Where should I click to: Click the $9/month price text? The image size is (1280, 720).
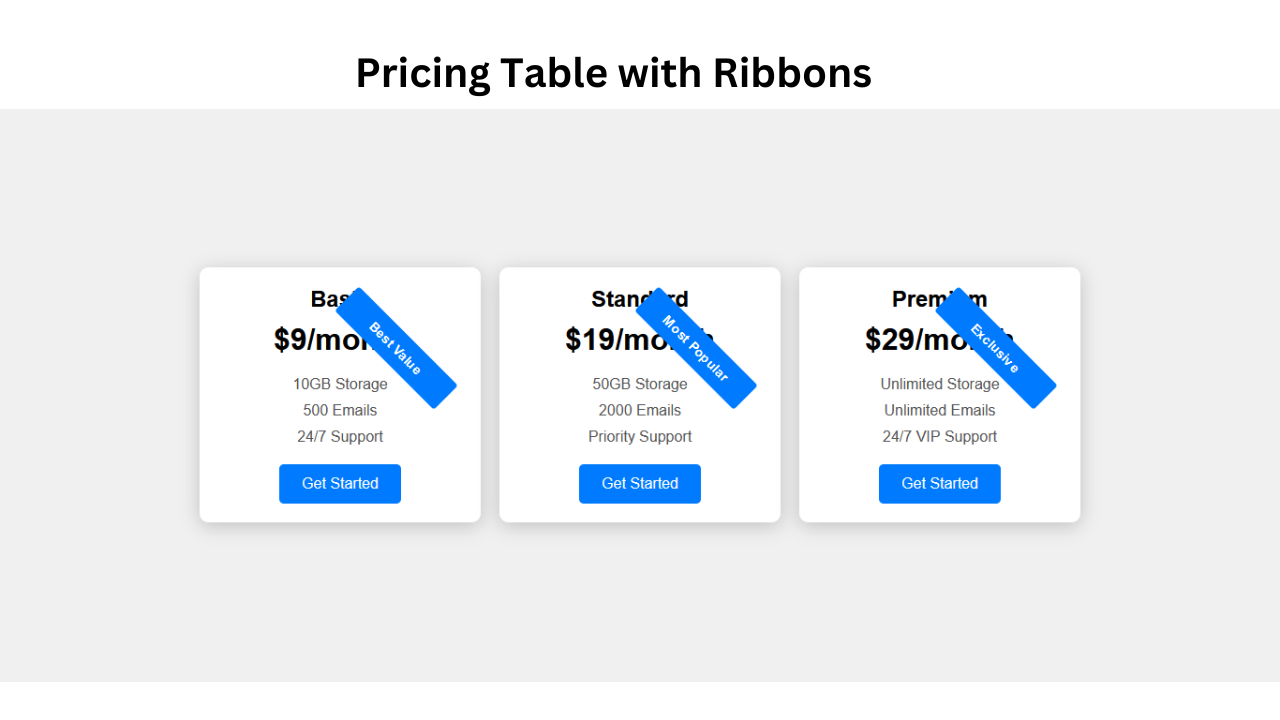pos(308,340)
